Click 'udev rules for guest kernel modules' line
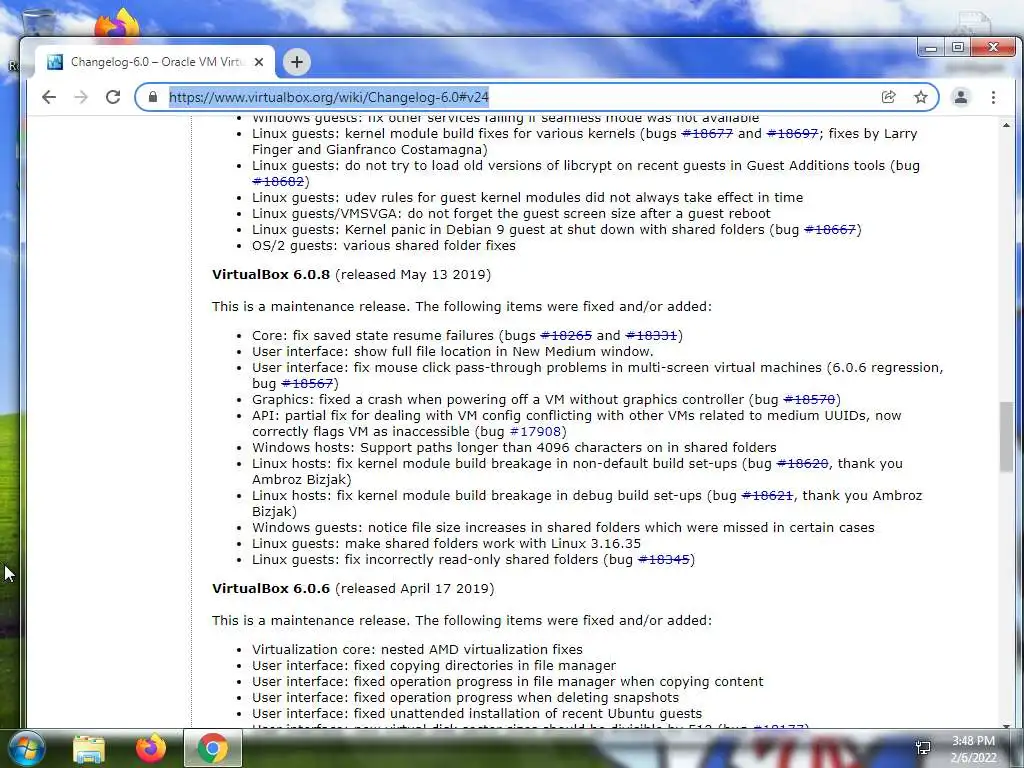 point(528,198)
